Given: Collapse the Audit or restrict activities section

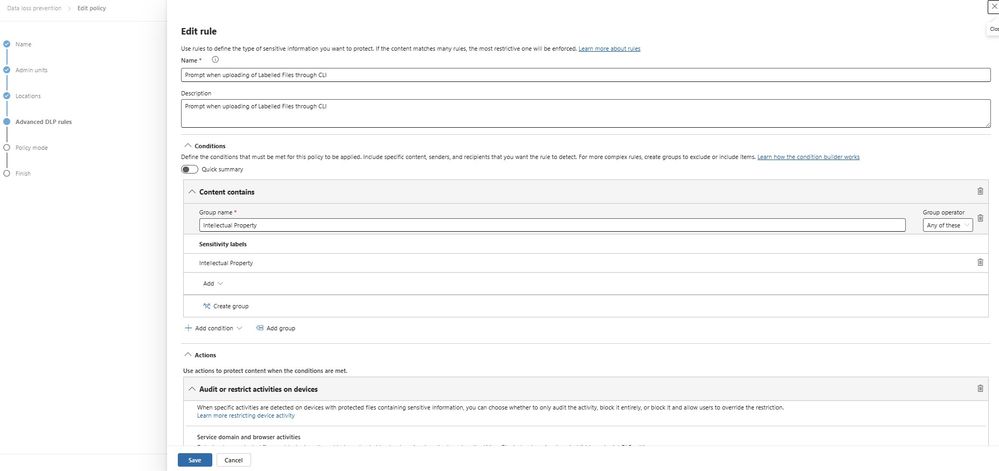Looking at the screenshot, I should point(192,389).
